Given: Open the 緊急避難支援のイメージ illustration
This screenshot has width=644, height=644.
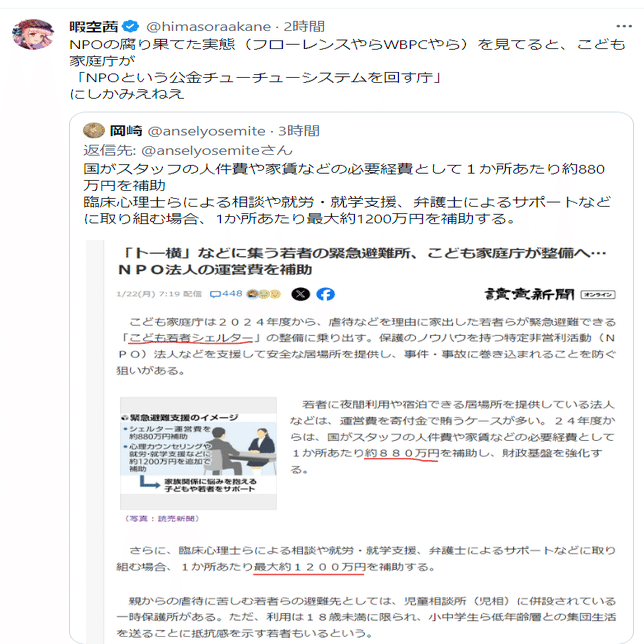Looking at the screenshot, I should tap(198, 453).
